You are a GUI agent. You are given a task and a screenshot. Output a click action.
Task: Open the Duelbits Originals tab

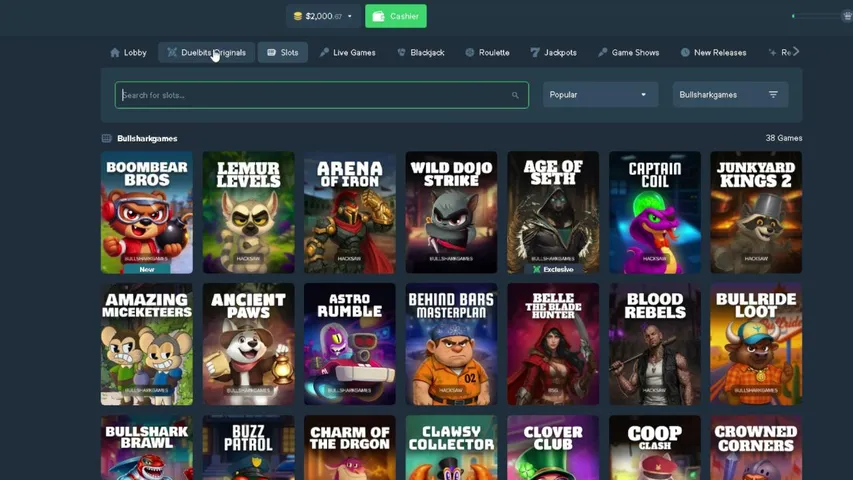pos(207,53)
